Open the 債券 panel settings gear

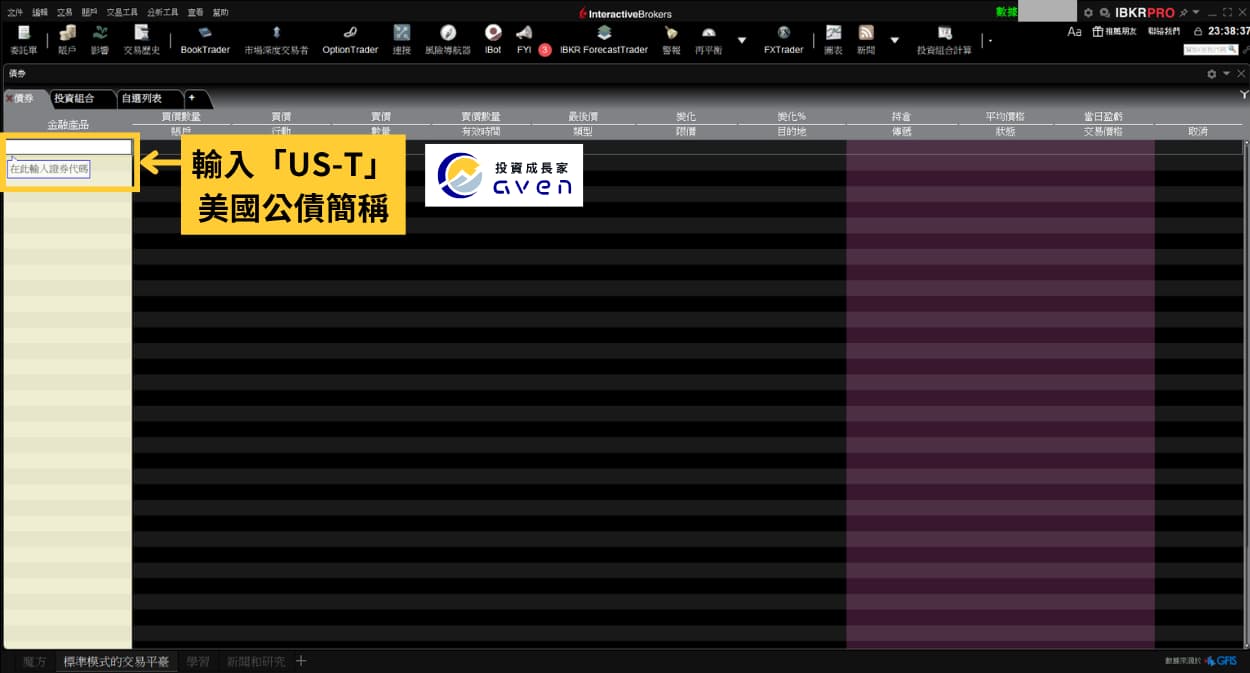tap(1211, 74)
